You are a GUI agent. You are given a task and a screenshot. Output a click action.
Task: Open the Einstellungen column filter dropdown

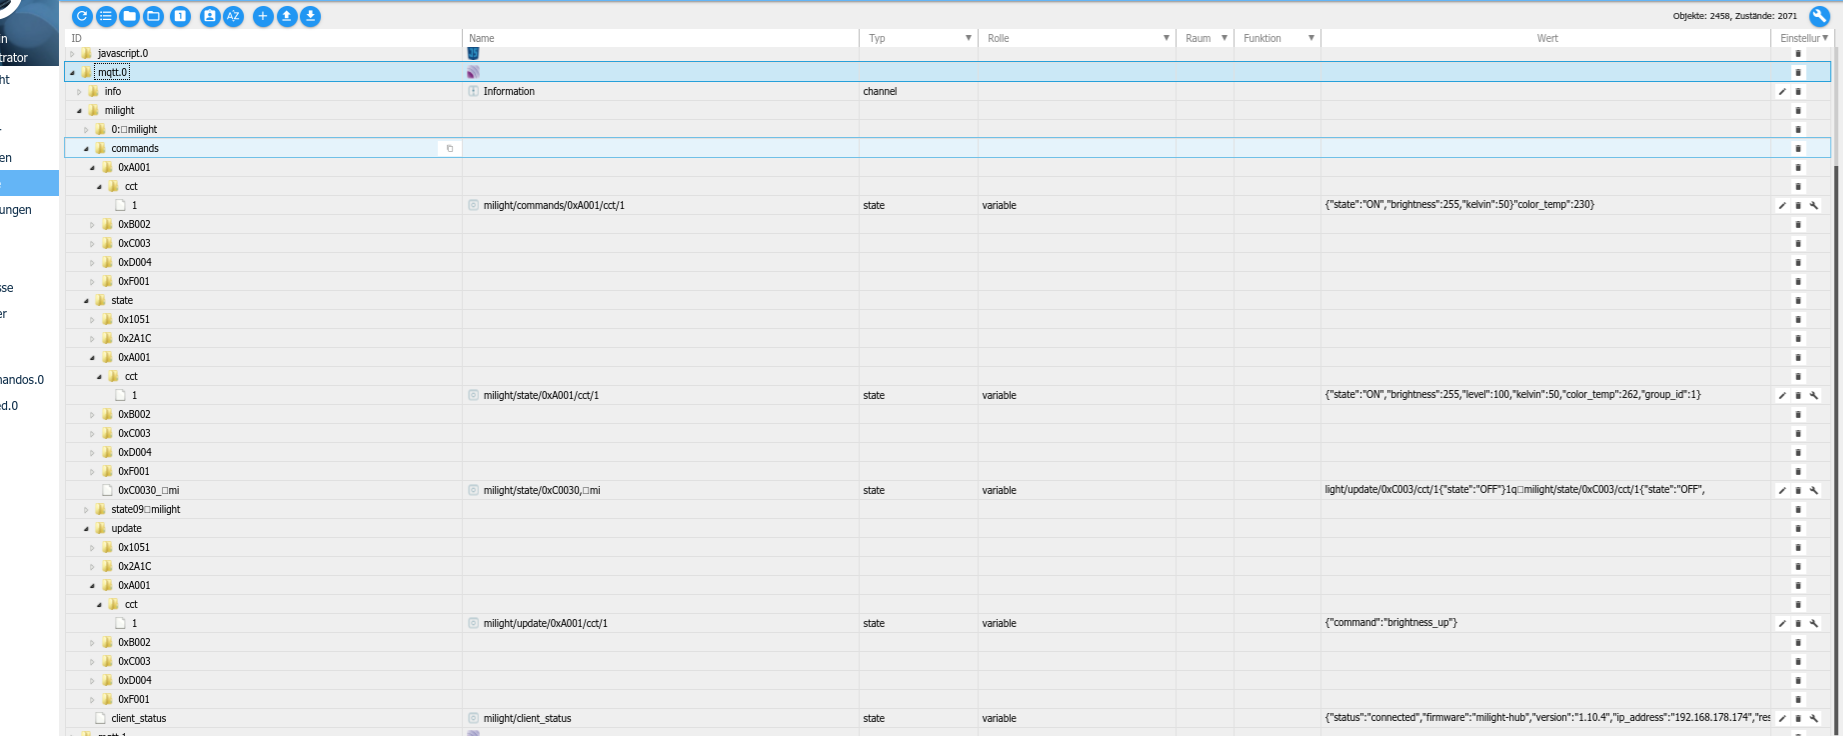[1825, 38]
